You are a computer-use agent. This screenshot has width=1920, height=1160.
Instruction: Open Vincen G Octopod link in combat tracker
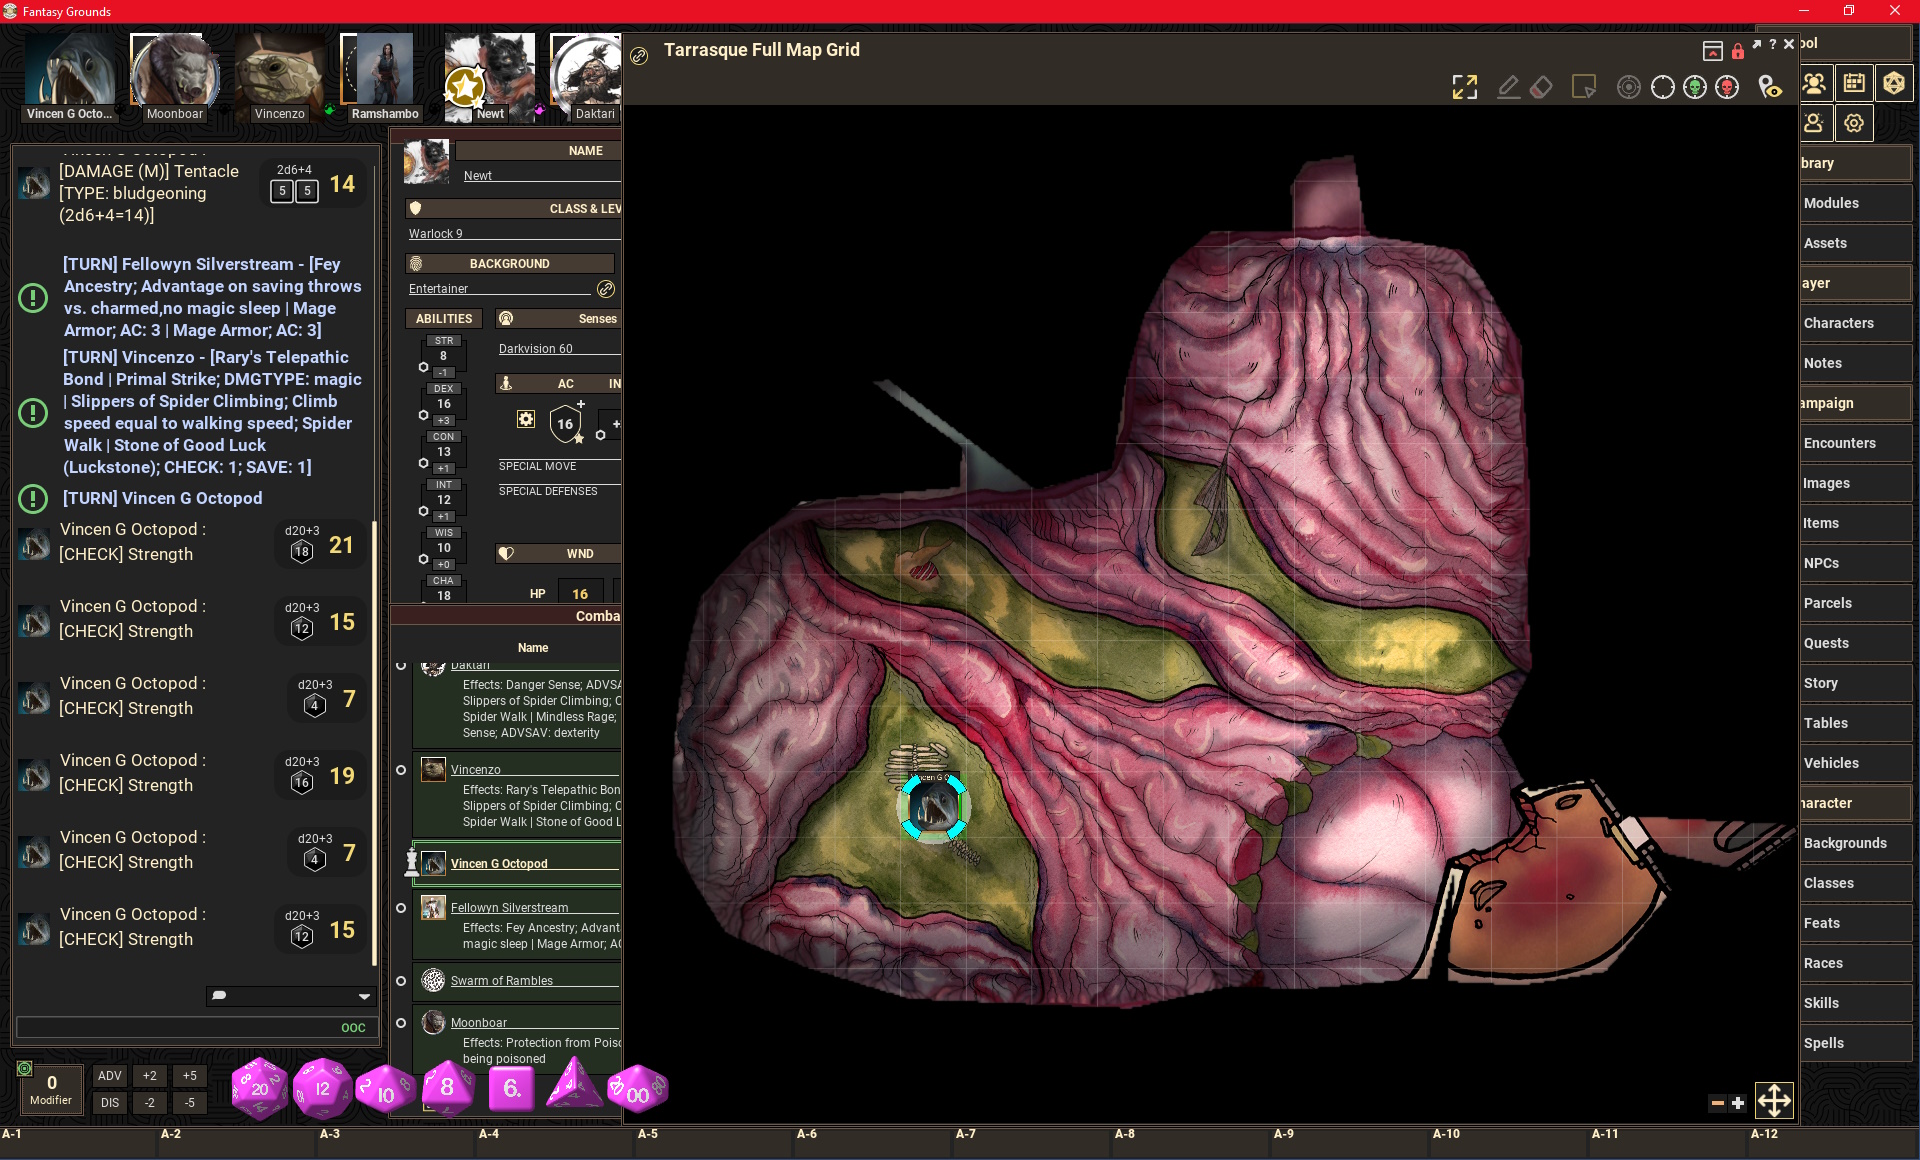(x=499, y=864)
